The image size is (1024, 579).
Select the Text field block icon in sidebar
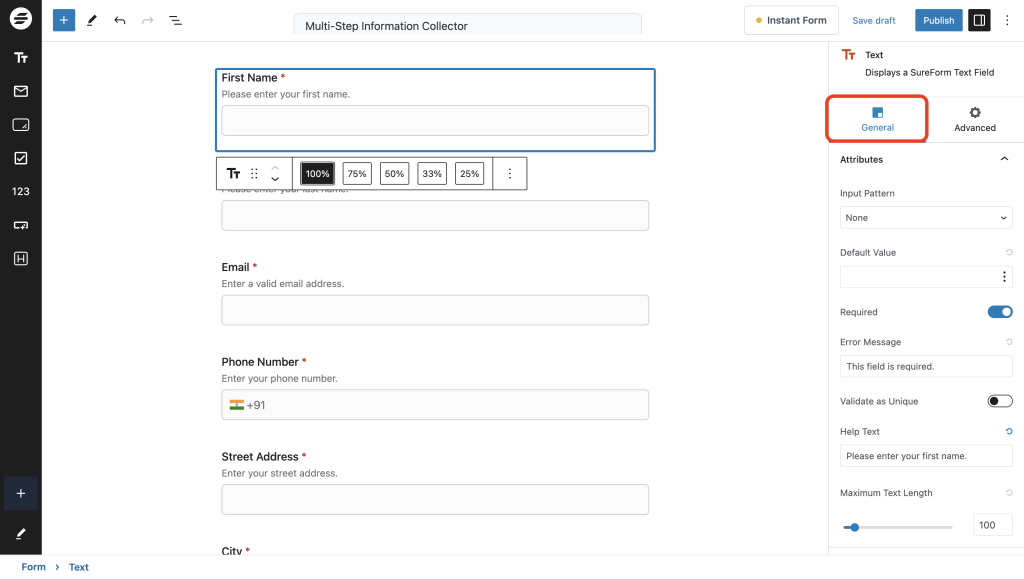20,58
